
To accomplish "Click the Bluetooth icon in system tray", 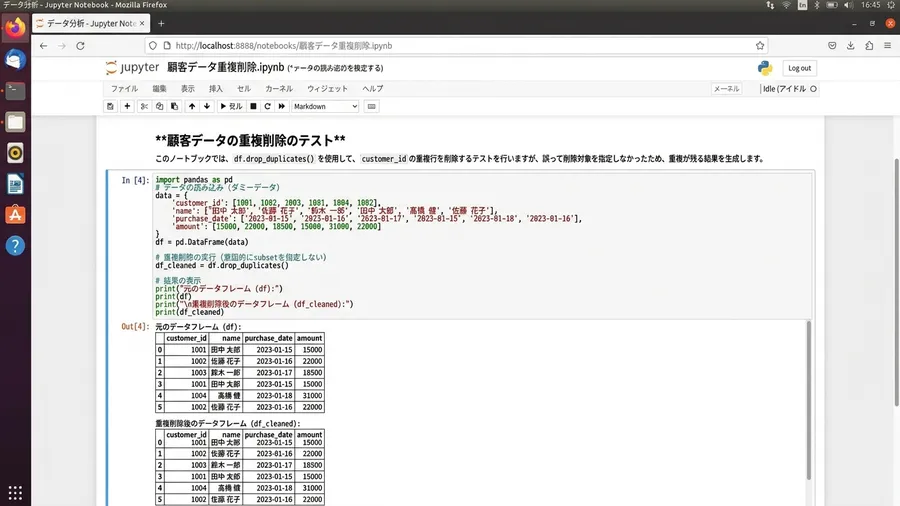I will pos(817,5).
